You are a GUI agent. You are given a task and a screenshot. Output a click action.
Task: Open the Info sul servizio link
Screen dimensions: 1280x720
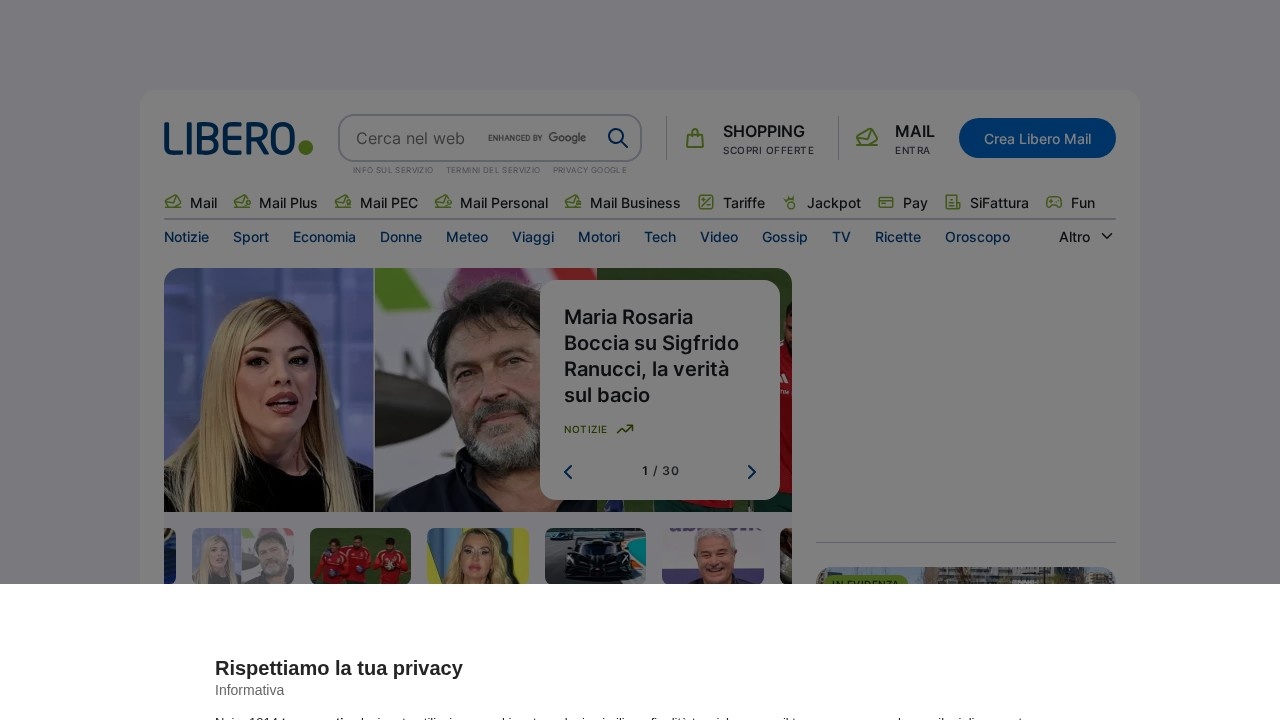393,170
